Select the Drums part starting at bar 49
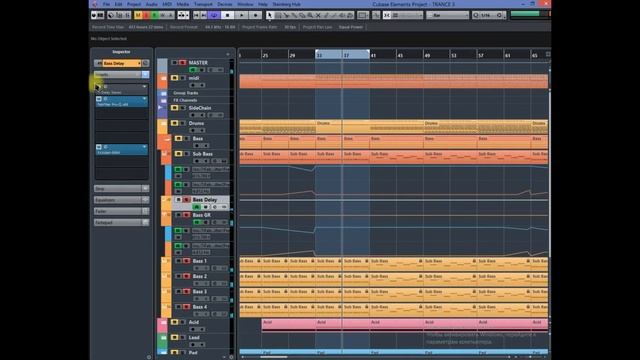This screenshot has width=640, height=360. (x=450, y=127)
